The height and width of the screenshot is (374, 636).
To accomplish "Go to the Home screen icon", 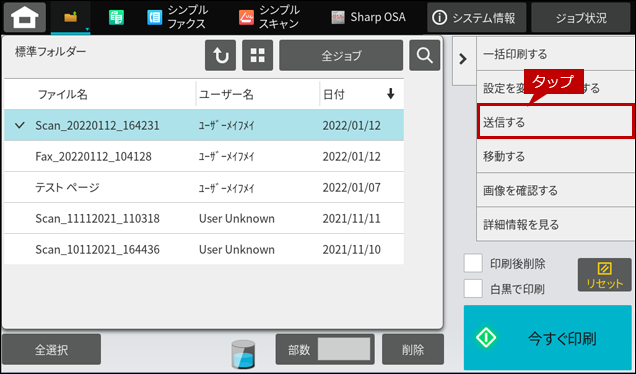I will [x=25, y=18].
